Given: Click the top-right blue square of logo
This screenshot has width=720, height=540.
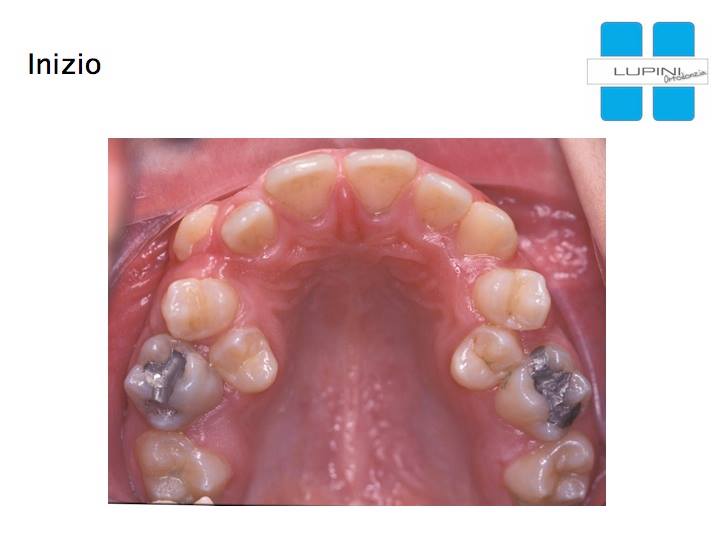Looking at the screenshot, I should tap(674, 40).
